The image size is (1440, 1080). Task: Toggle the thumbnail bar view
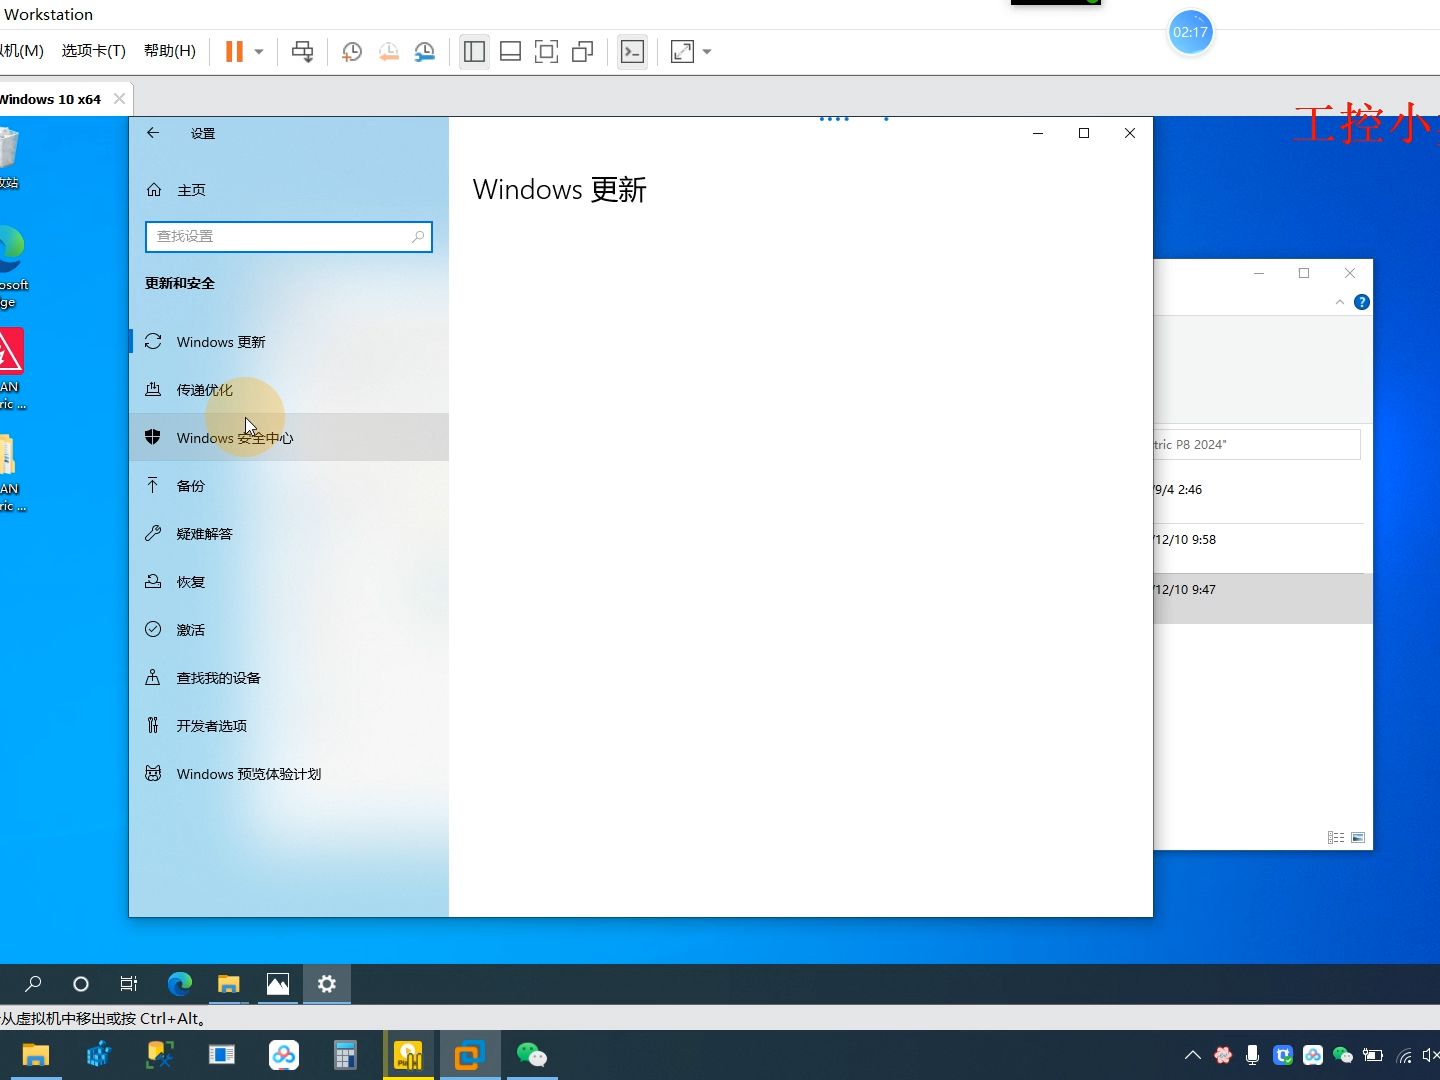pyautogui.click(x=510, y=51)
